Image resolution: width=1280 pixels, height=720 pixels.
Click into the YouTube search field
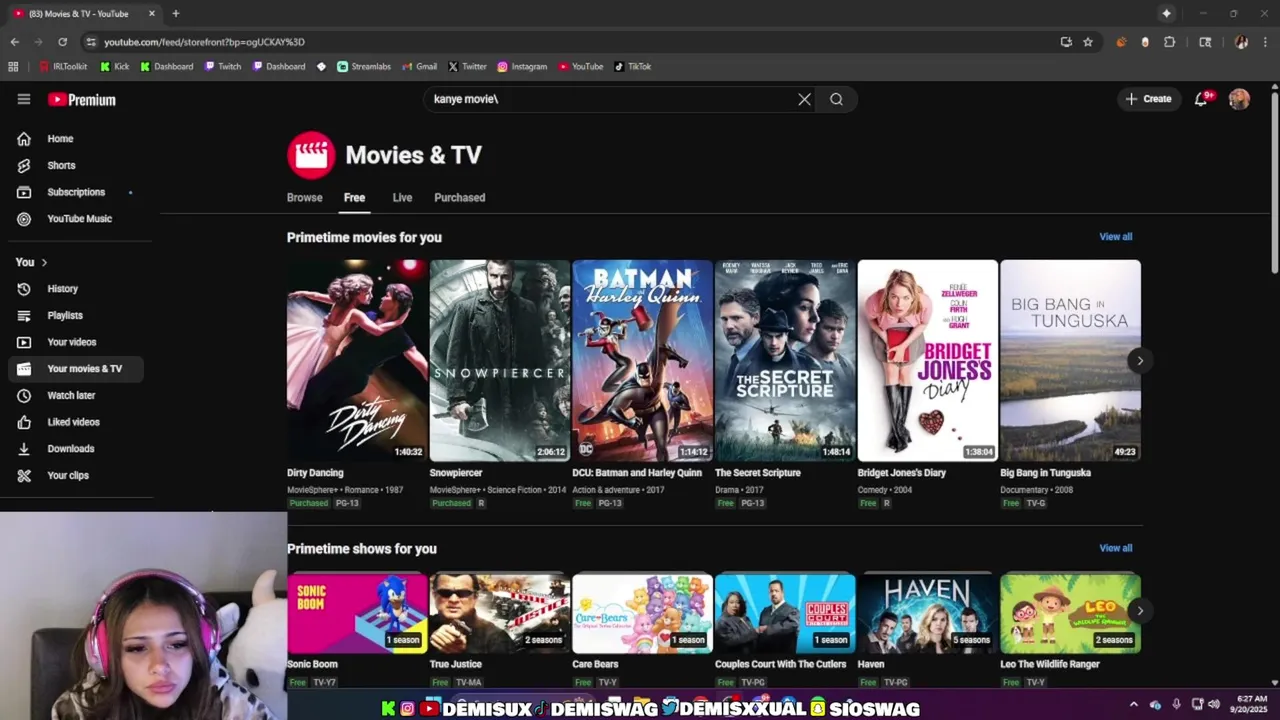(x=610, y=99)
